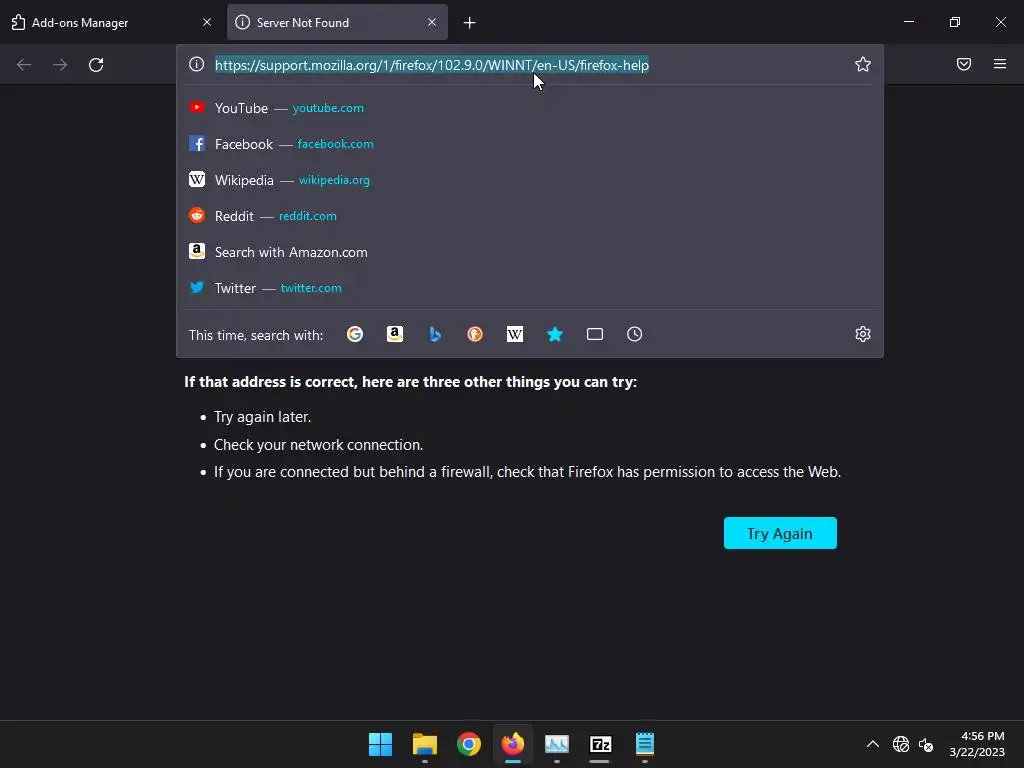The height and width of the screenshot is (768, 1024).
Task: Open Notepad from taskbar
Action: [645, 744]
